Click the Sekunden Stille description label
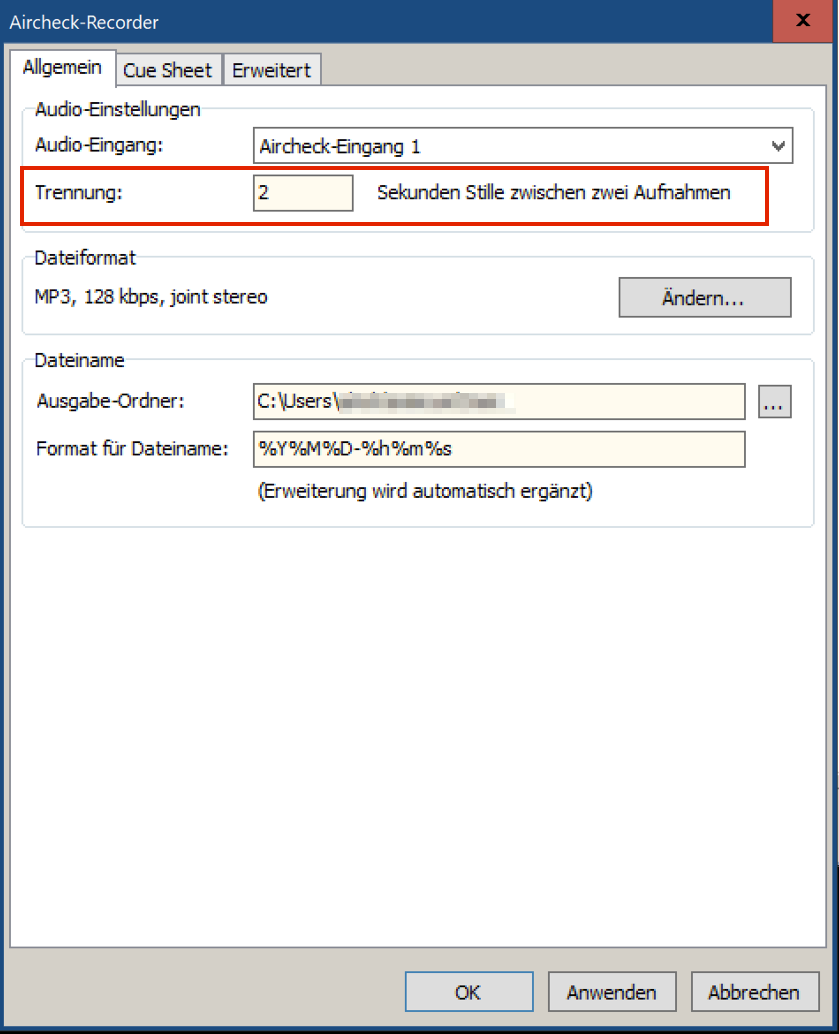 [x=553, y=193]
